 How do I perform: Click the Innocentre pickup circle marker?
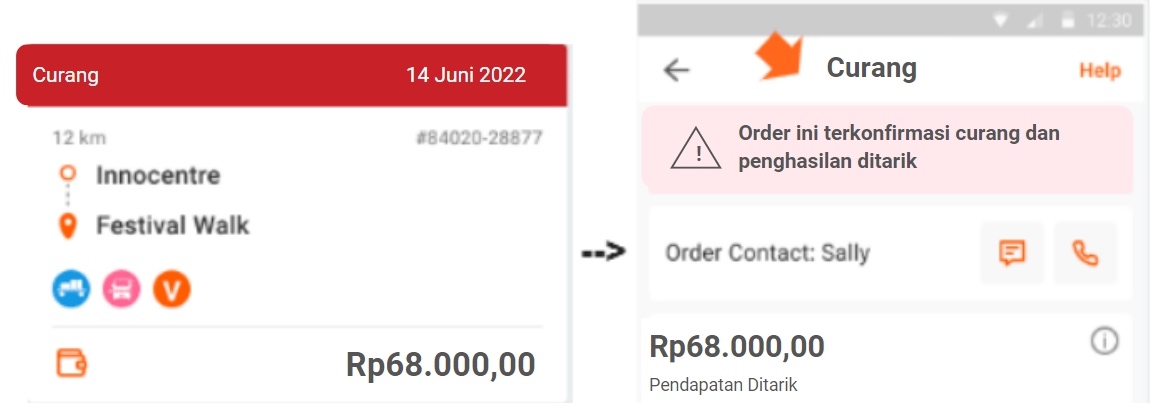[x=68, y=174]
